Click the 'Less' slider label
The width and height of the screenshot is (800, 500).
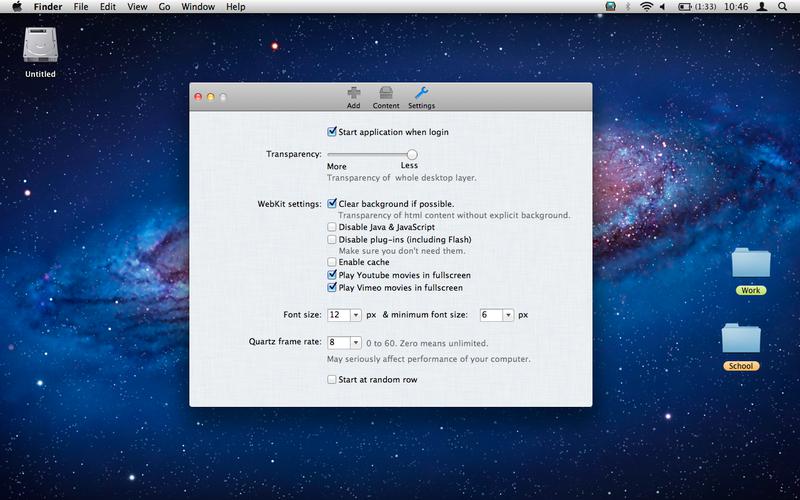coord(409,165)
